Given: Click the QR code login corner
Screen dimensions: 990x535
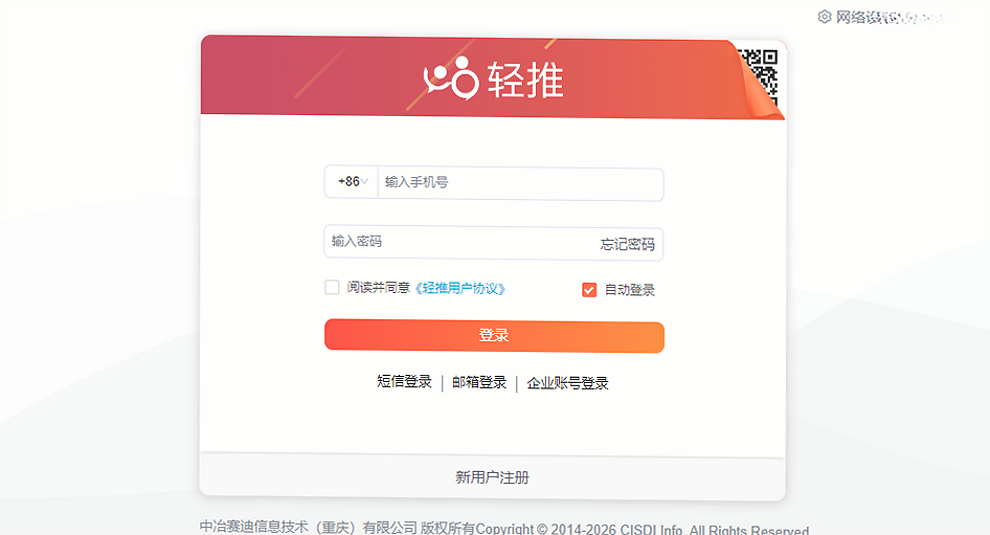Looking at the screenshot, I should coord(760,78).
